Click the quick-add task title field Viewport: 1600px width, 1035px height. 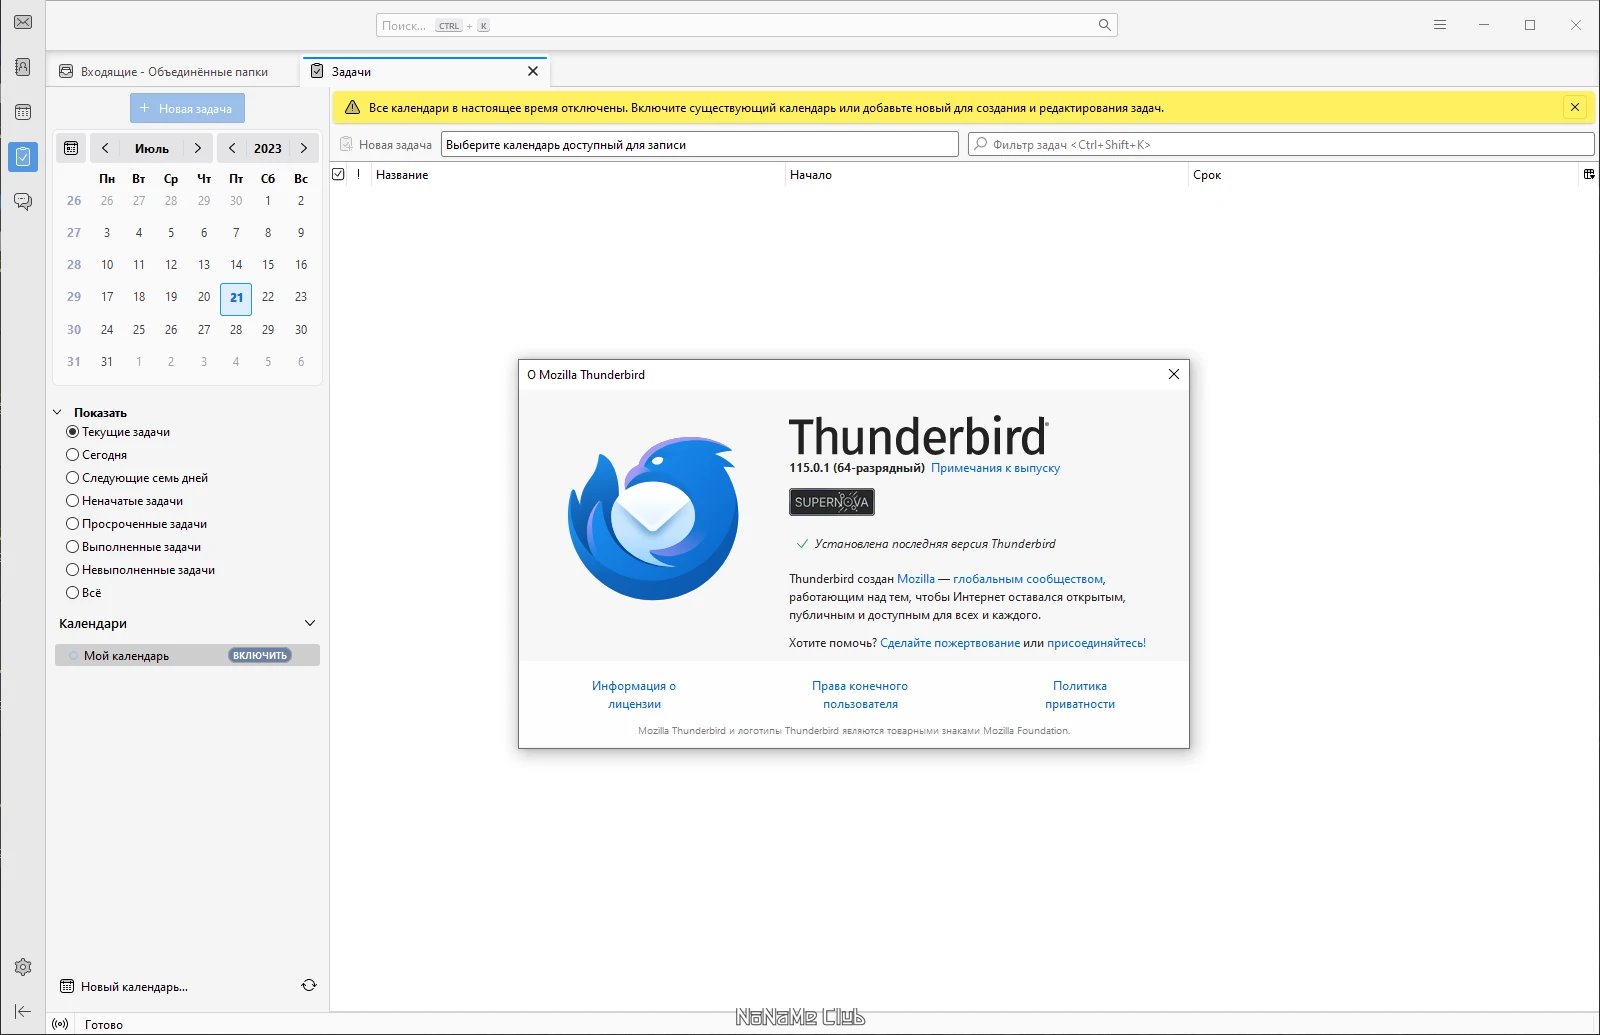[699, 144]
